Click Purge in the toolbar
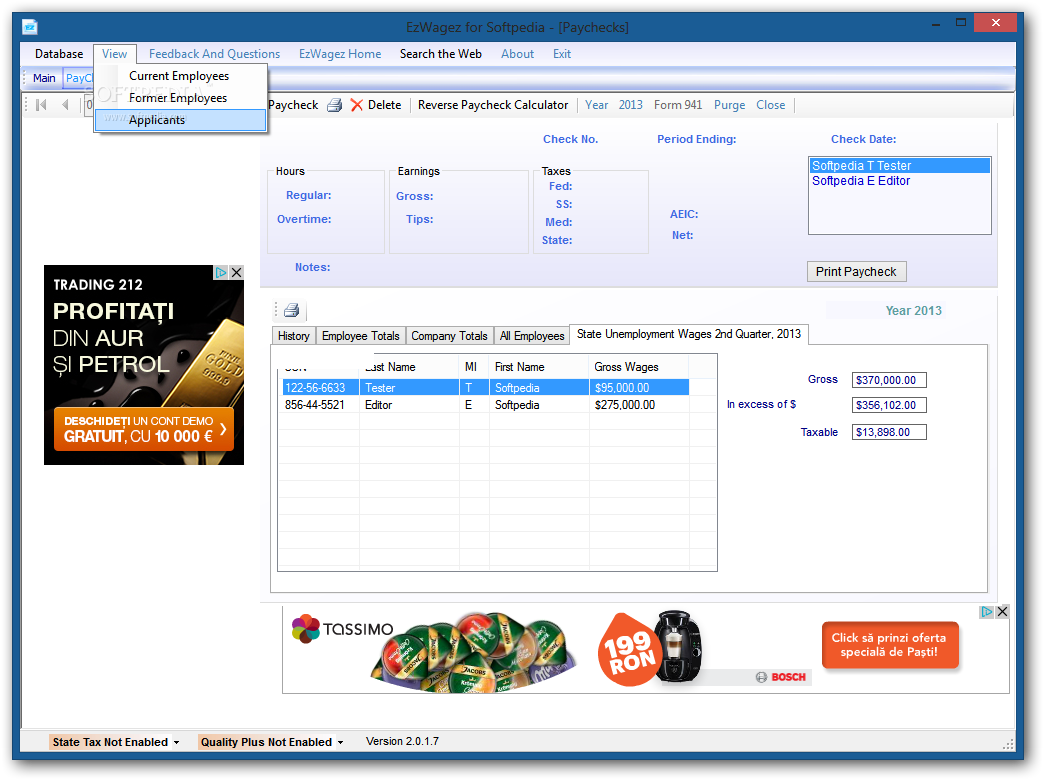 [729, 105]
